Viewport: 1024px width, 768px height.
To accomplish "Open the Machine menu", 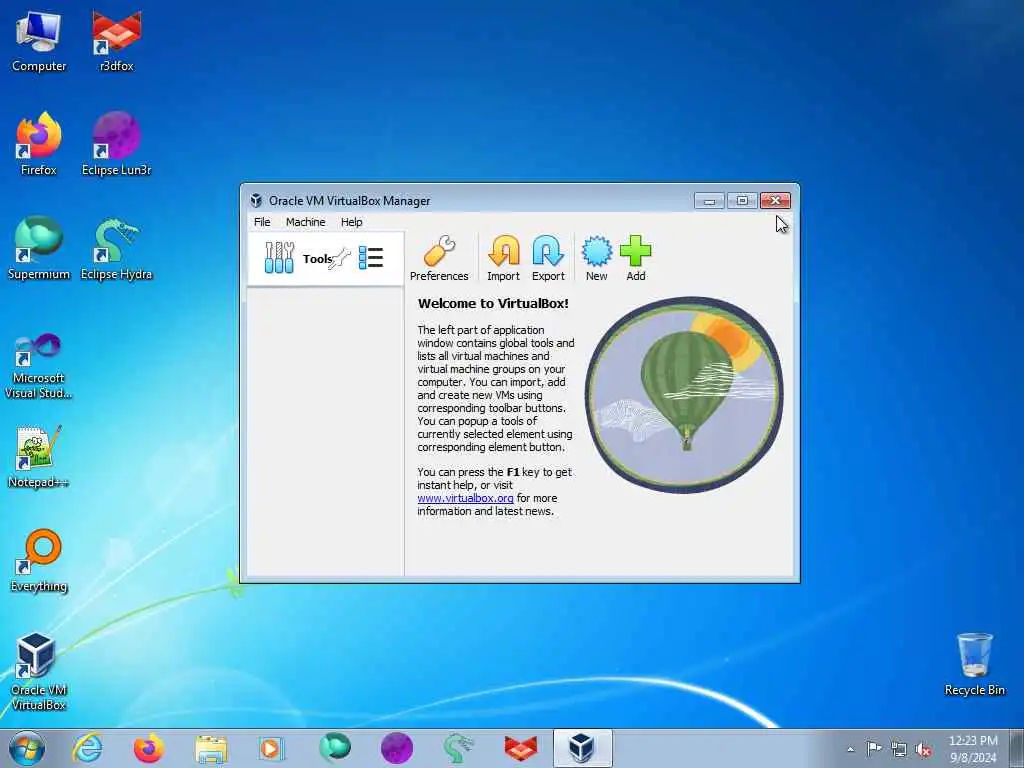I will (305, 222).
